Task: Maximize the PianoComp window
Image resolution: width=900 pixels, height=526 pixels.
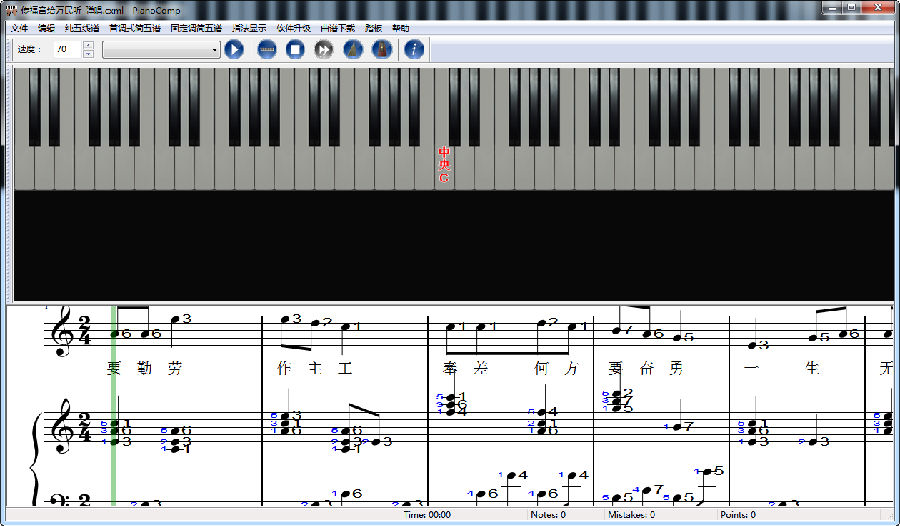Action: (x=852, y=7)
